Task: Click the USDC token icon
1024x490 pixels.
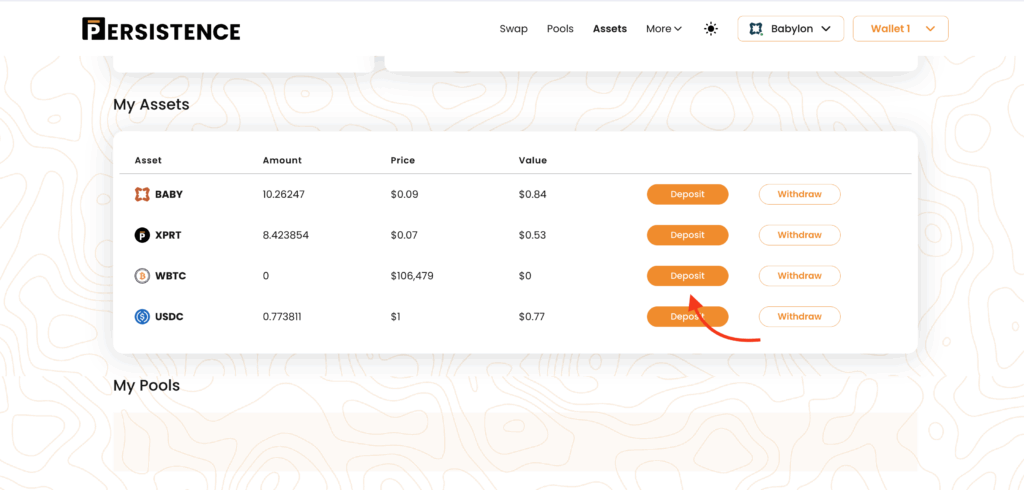Action: [142, 317]
